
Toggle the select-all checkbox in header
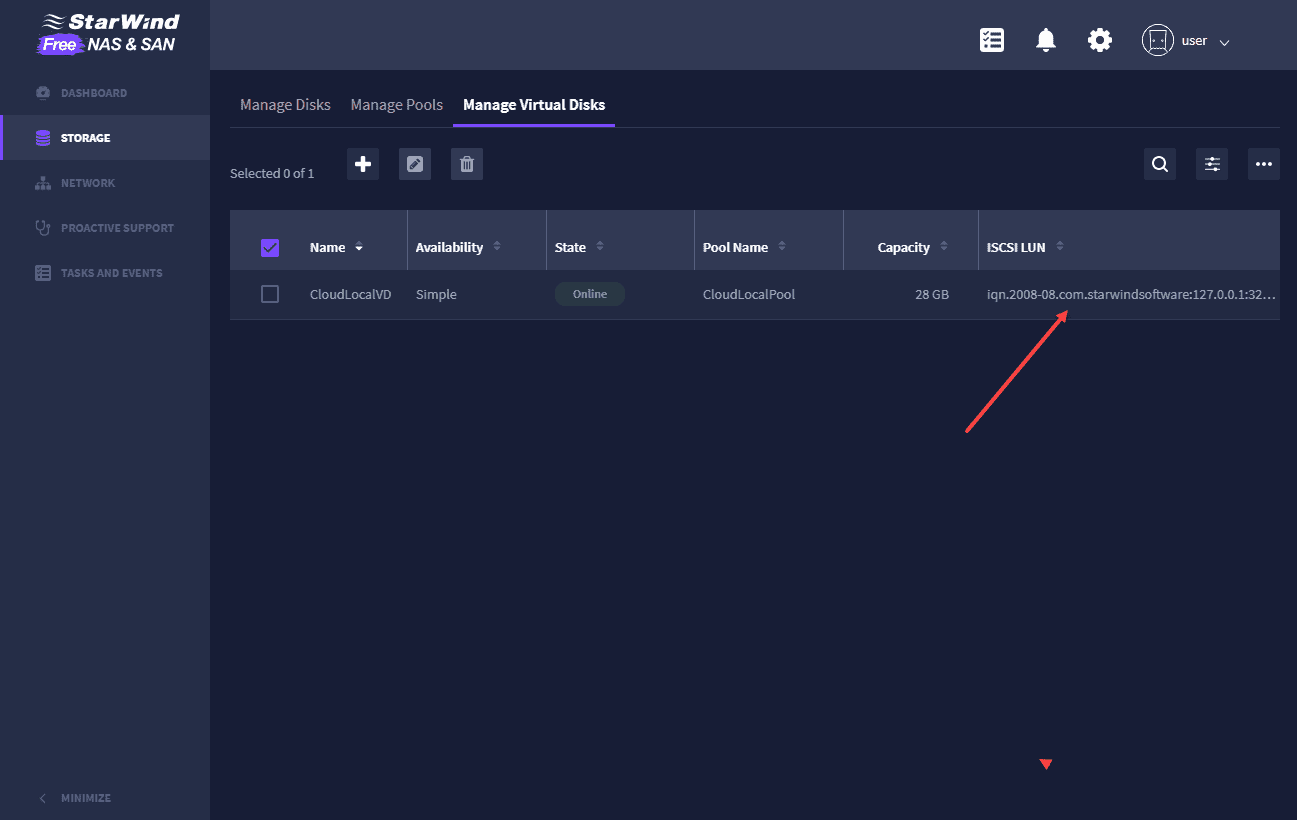[270, 248]
